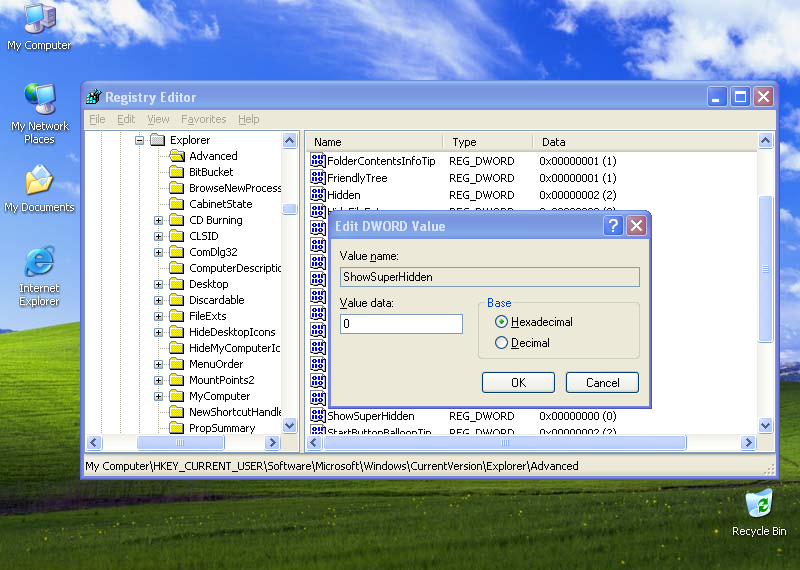
Task: Open the Favorites menu
Action: (204, 119)
